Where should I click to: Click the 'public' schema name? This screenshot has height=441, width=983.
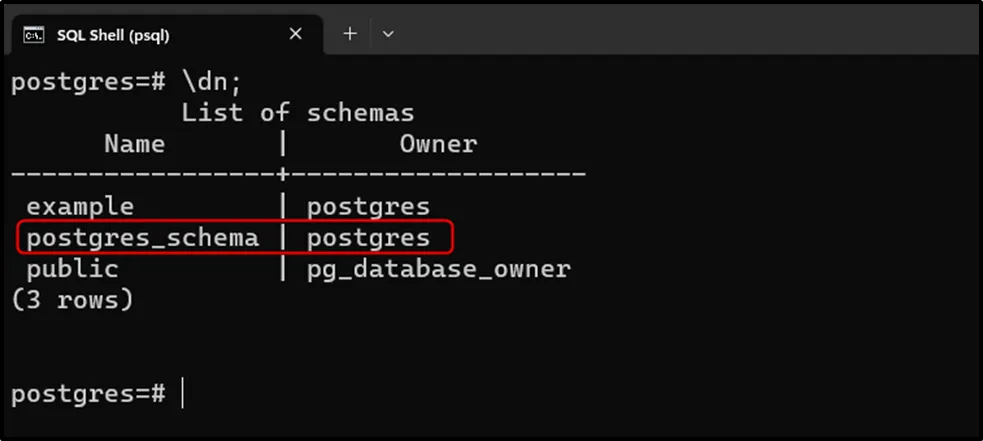[x=72, y=269]
